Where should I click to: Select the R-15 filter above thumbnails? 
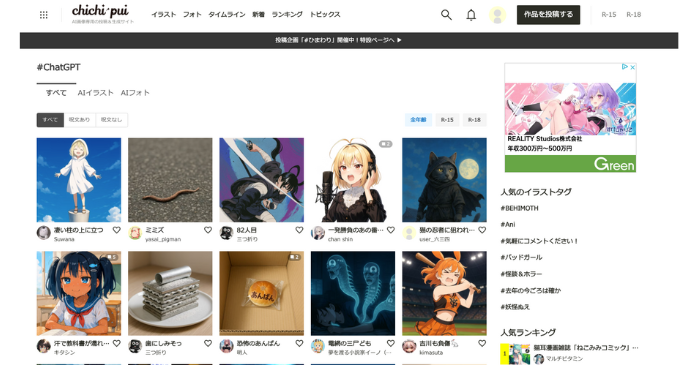[447, 120]
